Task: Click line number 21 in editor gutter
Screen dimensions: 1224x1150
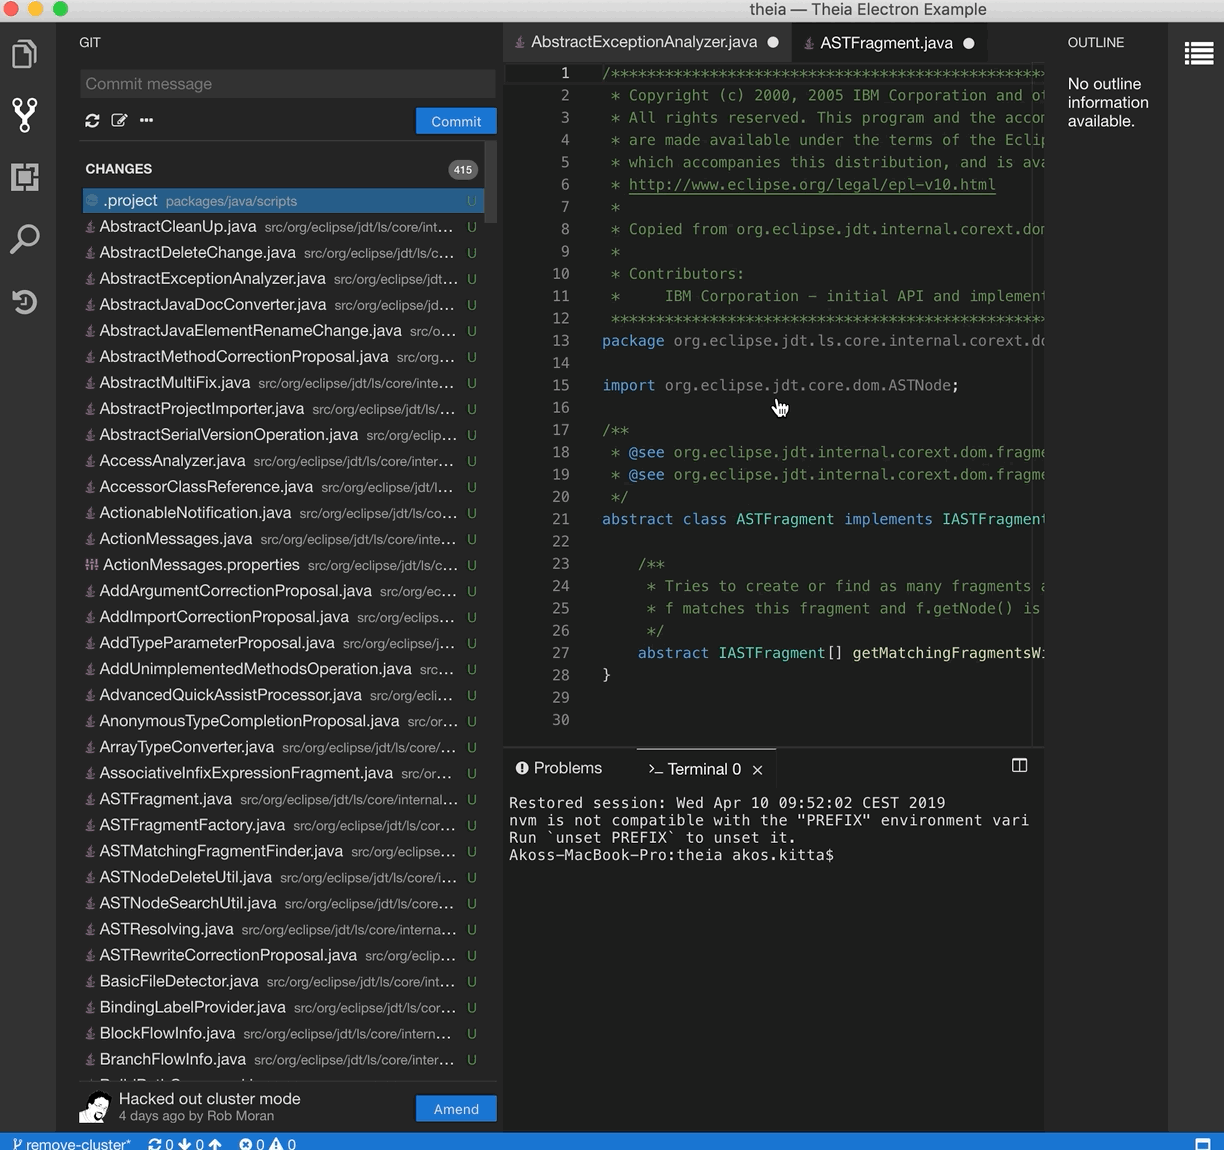Action: [560, 519]
